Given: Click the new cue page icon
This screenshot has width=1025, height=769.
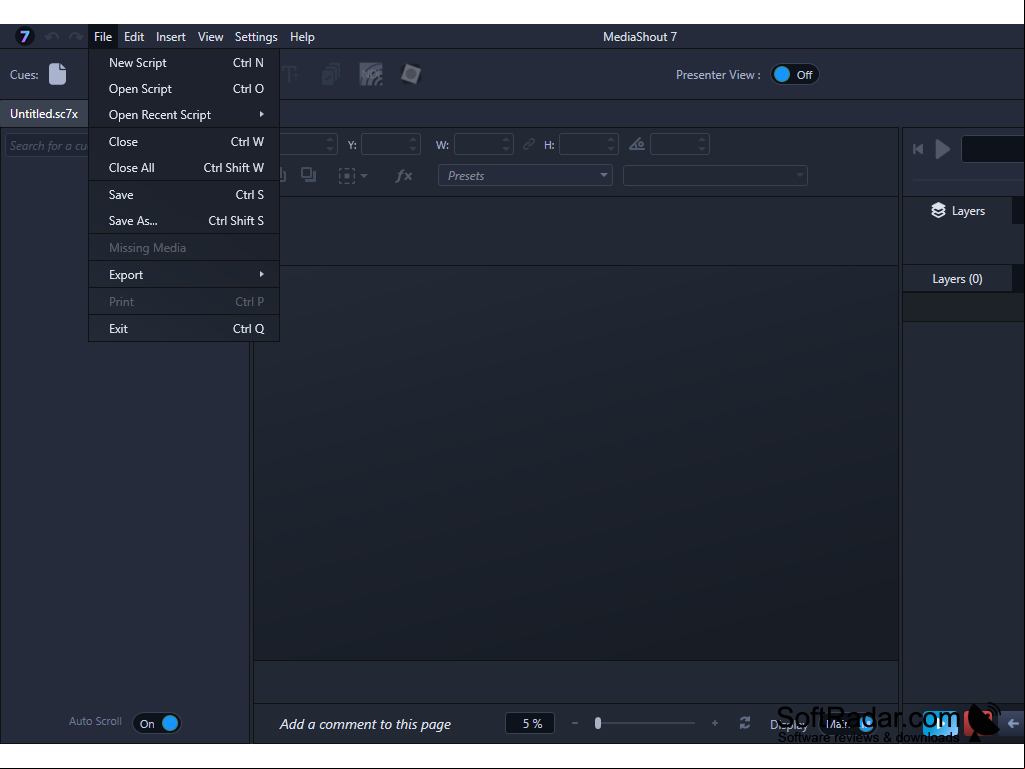Looking at the screenshot, I should tap(58, 74).
